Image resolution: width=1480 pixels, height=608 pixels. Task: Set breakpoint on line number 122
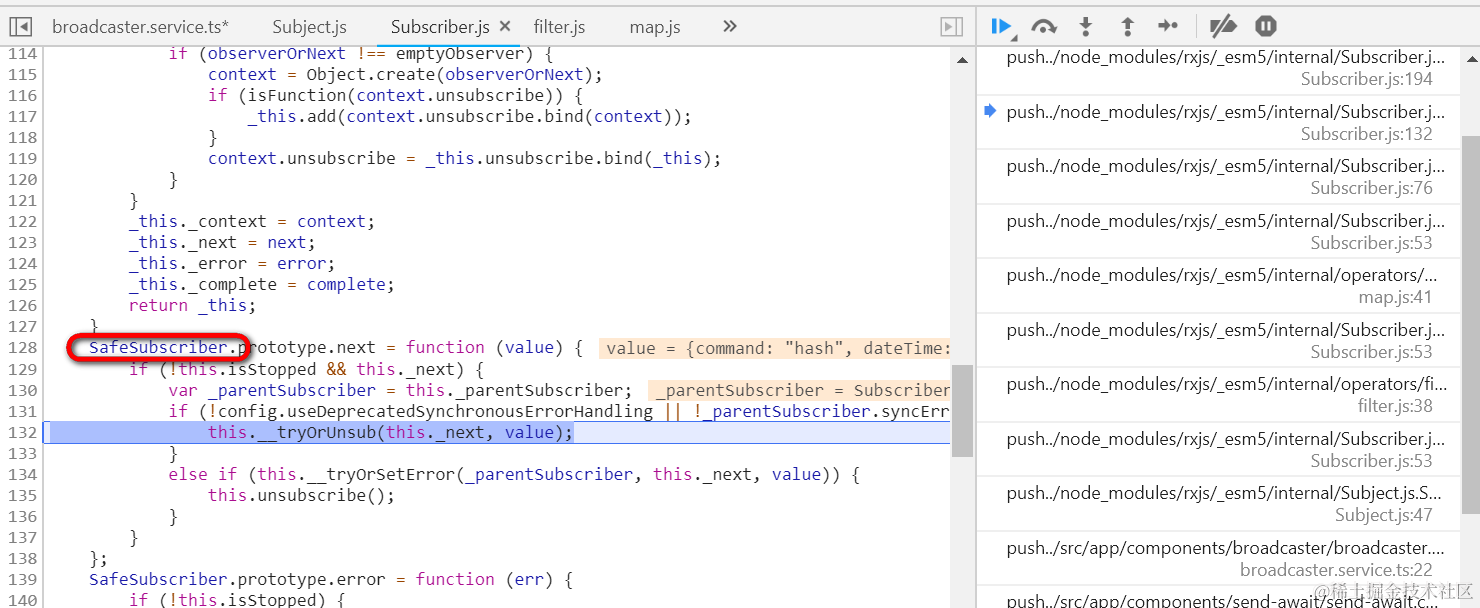point(22,222)
